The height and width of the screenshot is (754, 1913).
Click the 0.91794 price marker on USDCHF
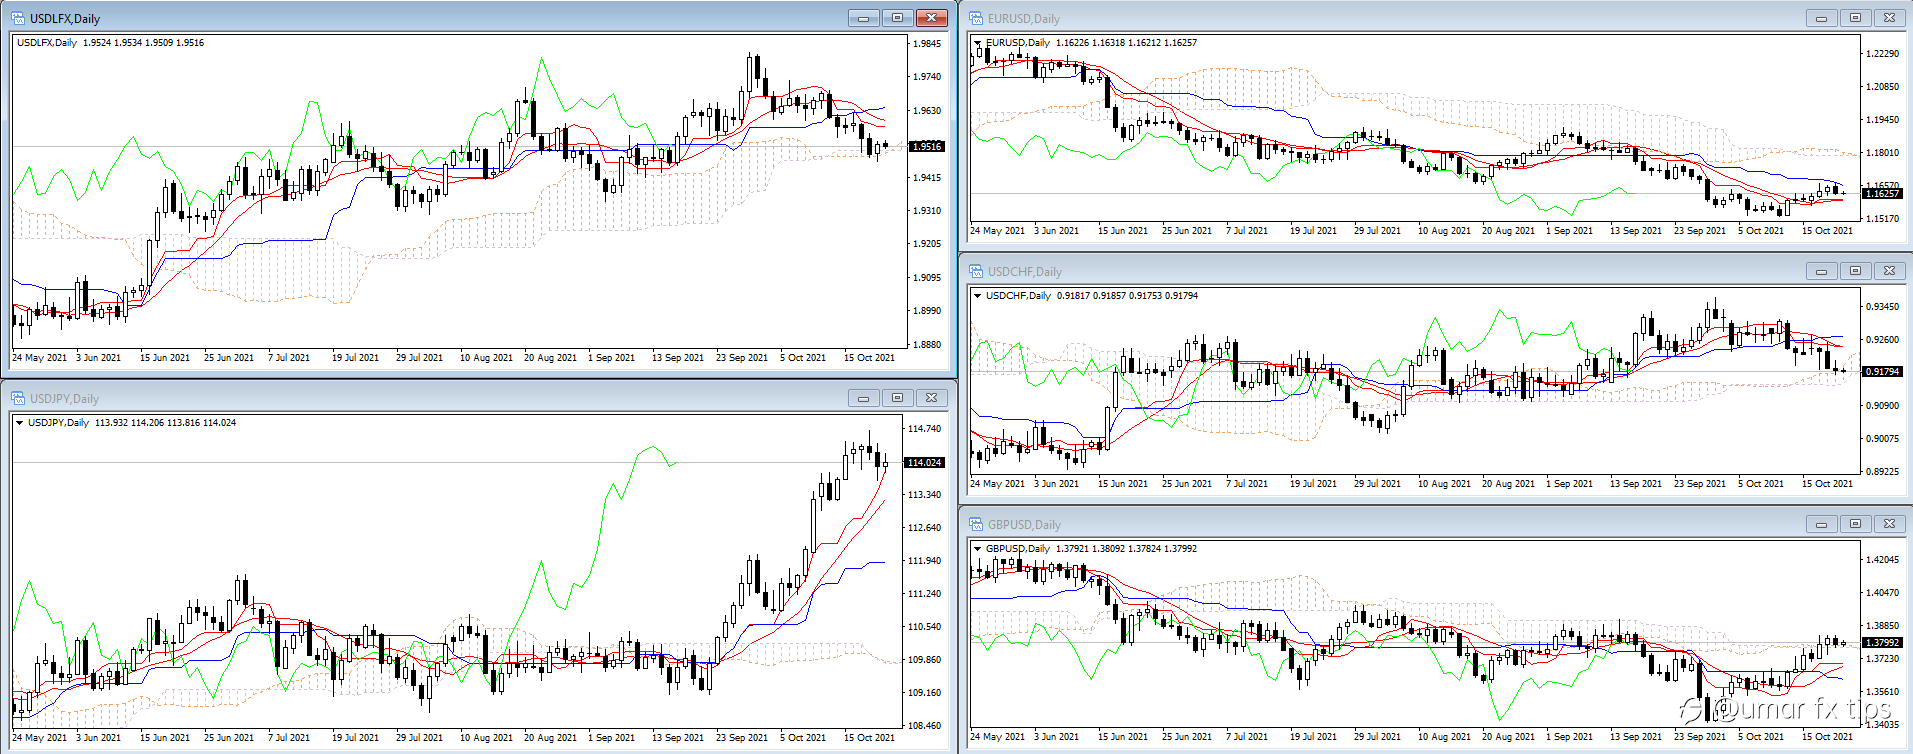(x=1882, y=371)
